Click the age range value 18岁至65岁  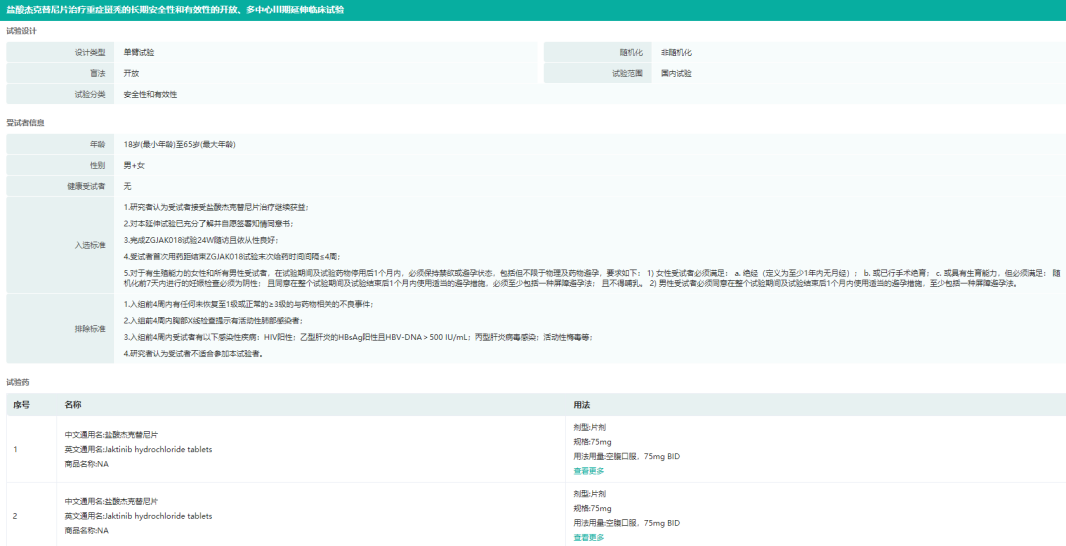(179, 144)
